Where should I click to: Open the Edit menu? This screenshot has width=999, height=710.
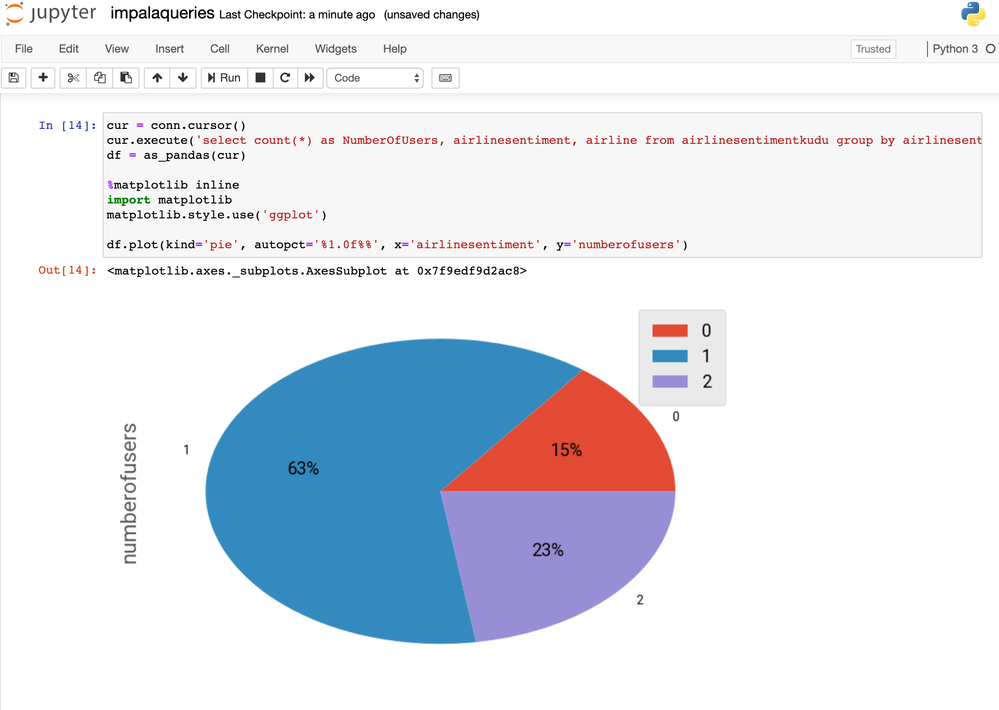point(69,48)
